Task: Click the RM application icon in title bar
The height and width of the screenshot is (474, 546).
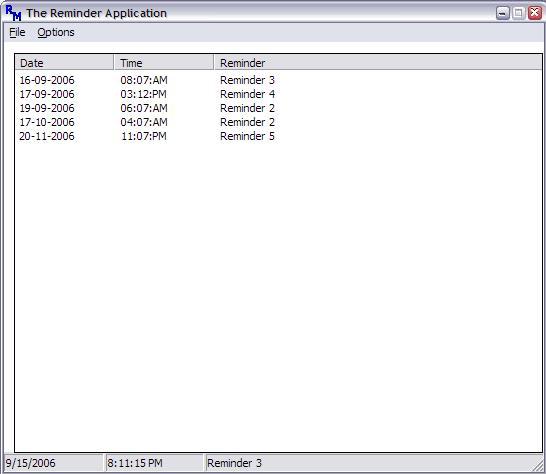Action: pos(14,13)
